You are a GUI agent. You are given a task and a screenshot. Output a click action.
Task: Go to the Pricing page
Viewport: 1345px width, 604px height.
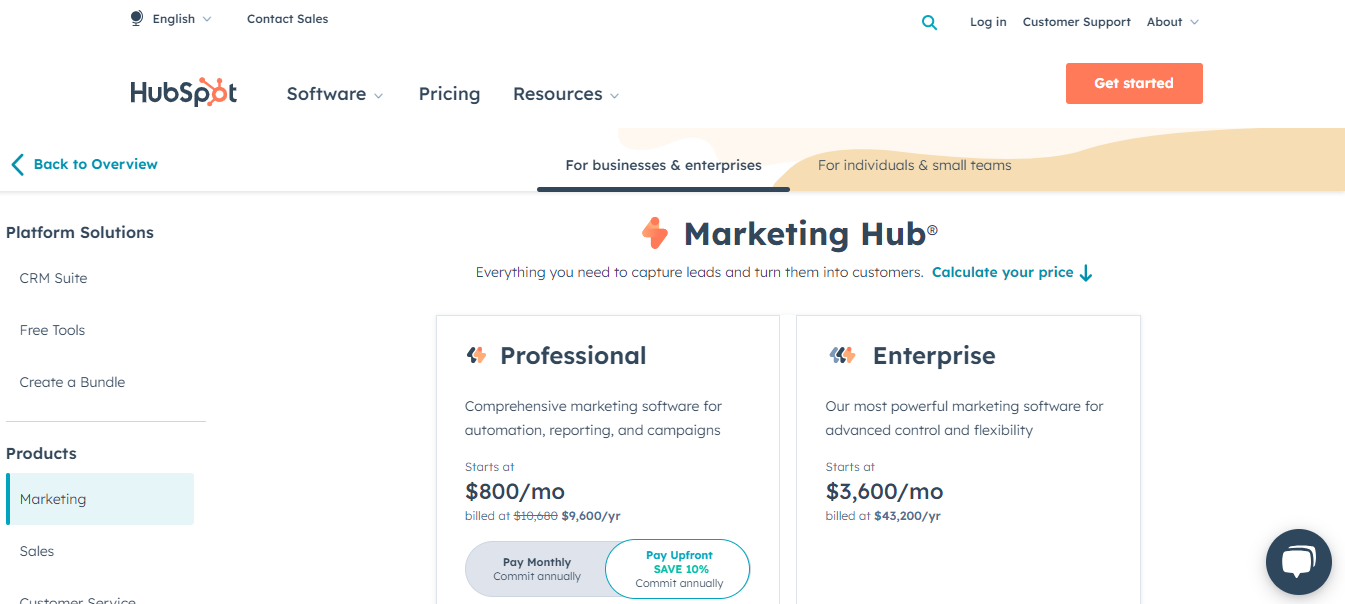pyautogui.click(x=449, y=94)
